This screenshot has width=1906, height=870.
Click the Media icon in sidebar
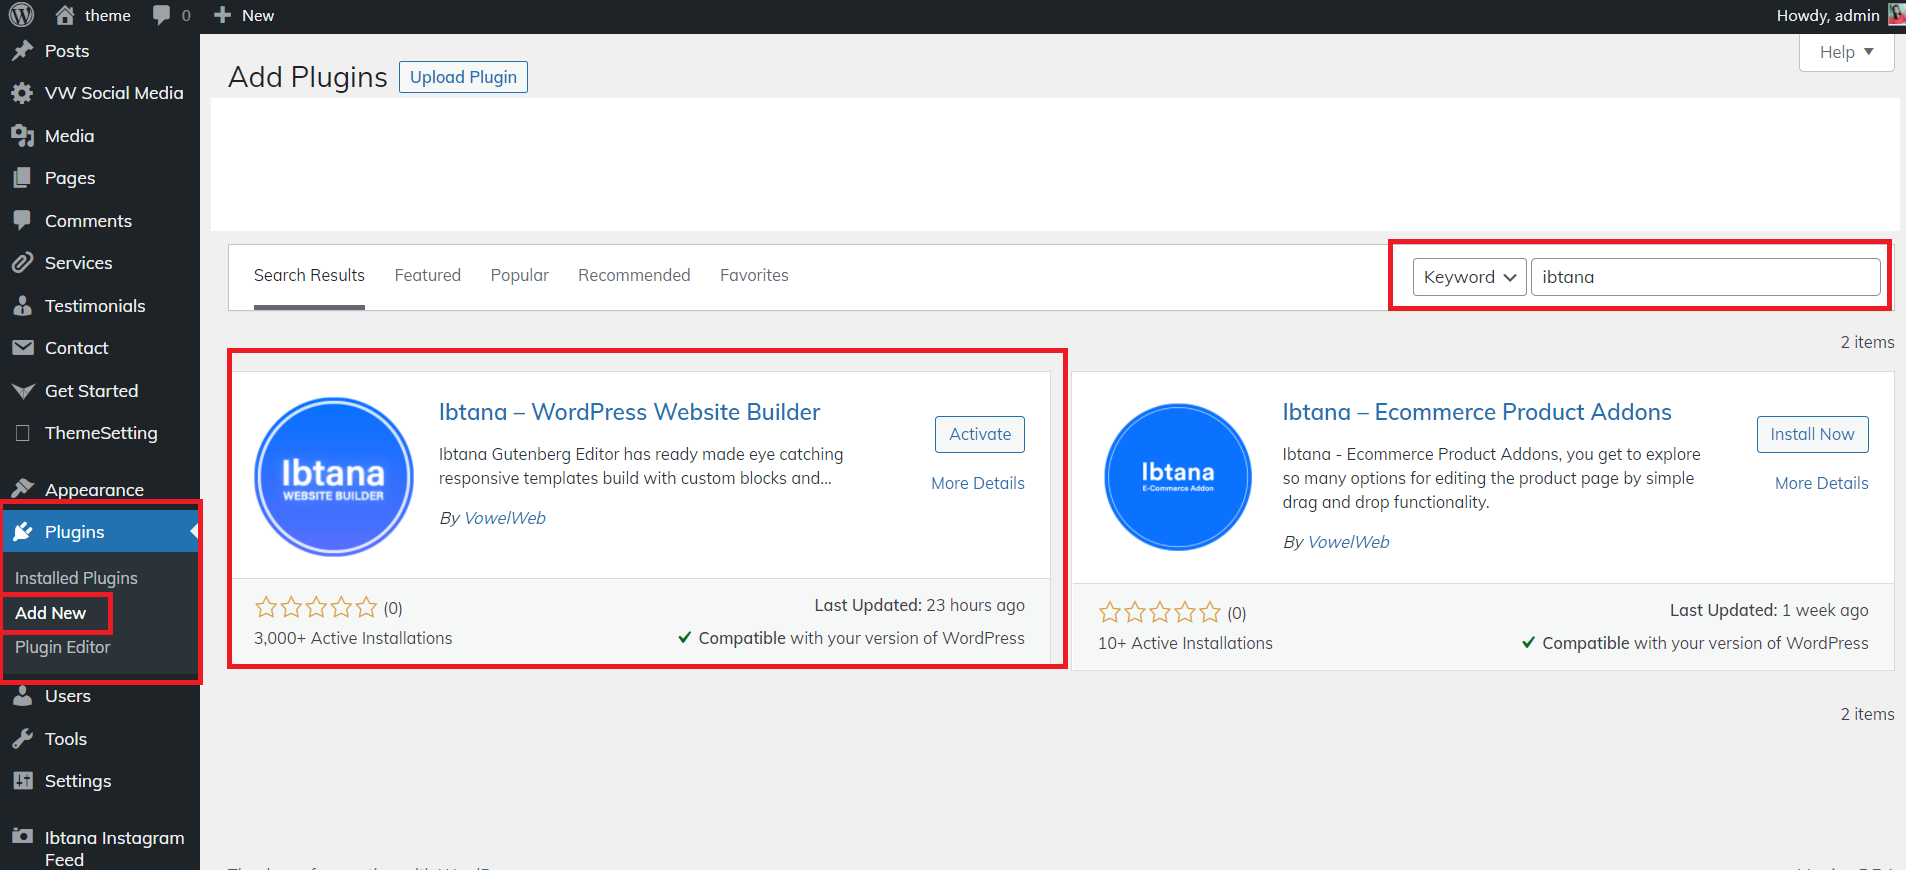click(x=22, y=136)
